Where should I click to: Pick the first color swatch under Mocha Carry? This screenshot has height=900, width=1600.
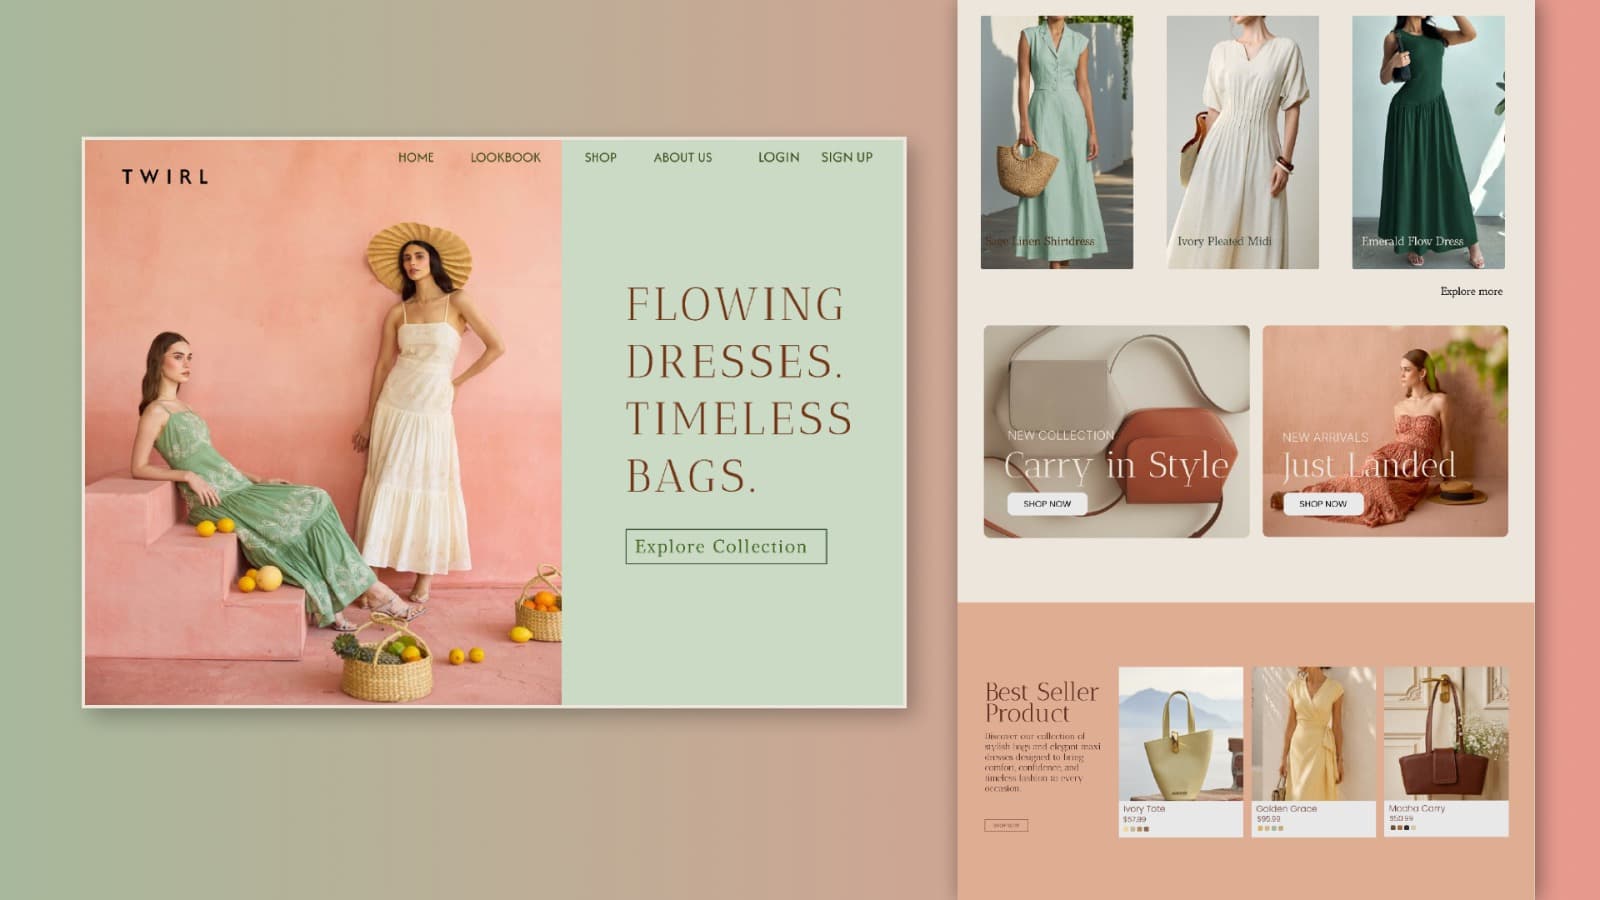(x=1391, y=828)
